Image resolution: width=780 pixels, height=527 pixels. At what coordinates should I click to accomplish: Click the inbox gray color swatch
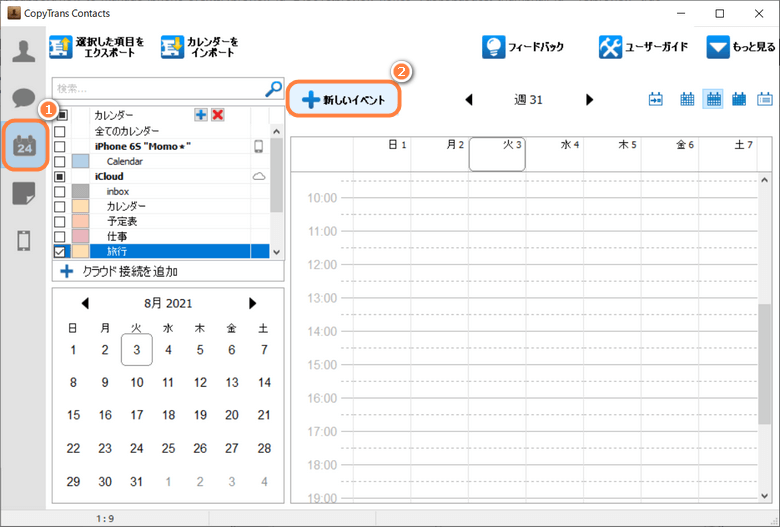click(81, 191)
